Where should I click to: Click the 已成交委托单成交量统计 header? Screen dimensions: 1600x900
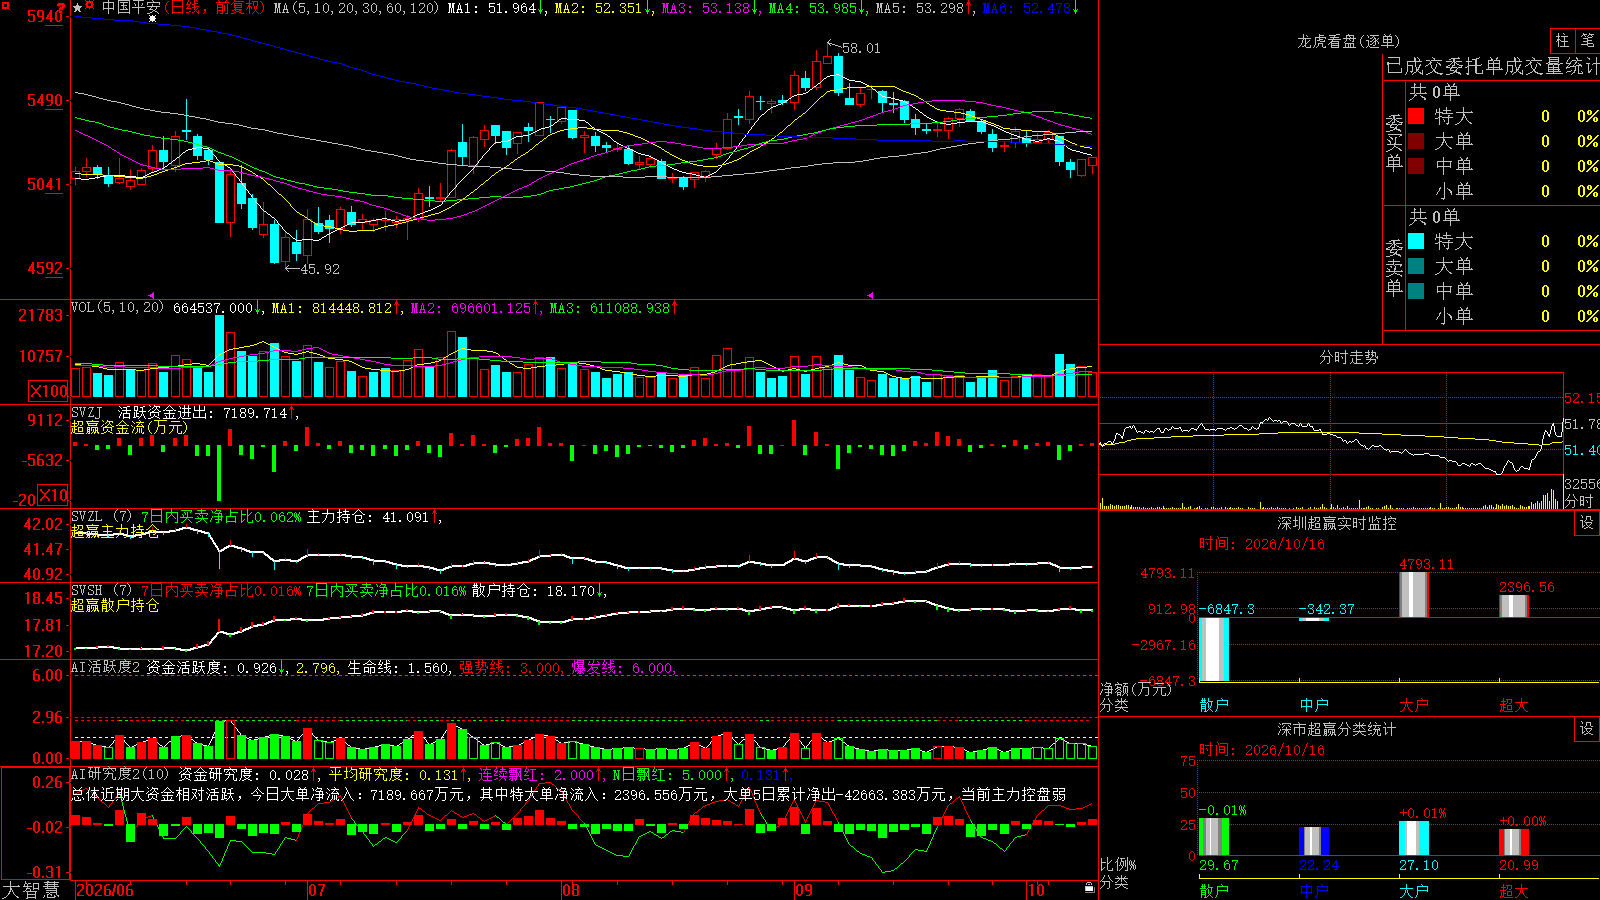point(1492,66)
